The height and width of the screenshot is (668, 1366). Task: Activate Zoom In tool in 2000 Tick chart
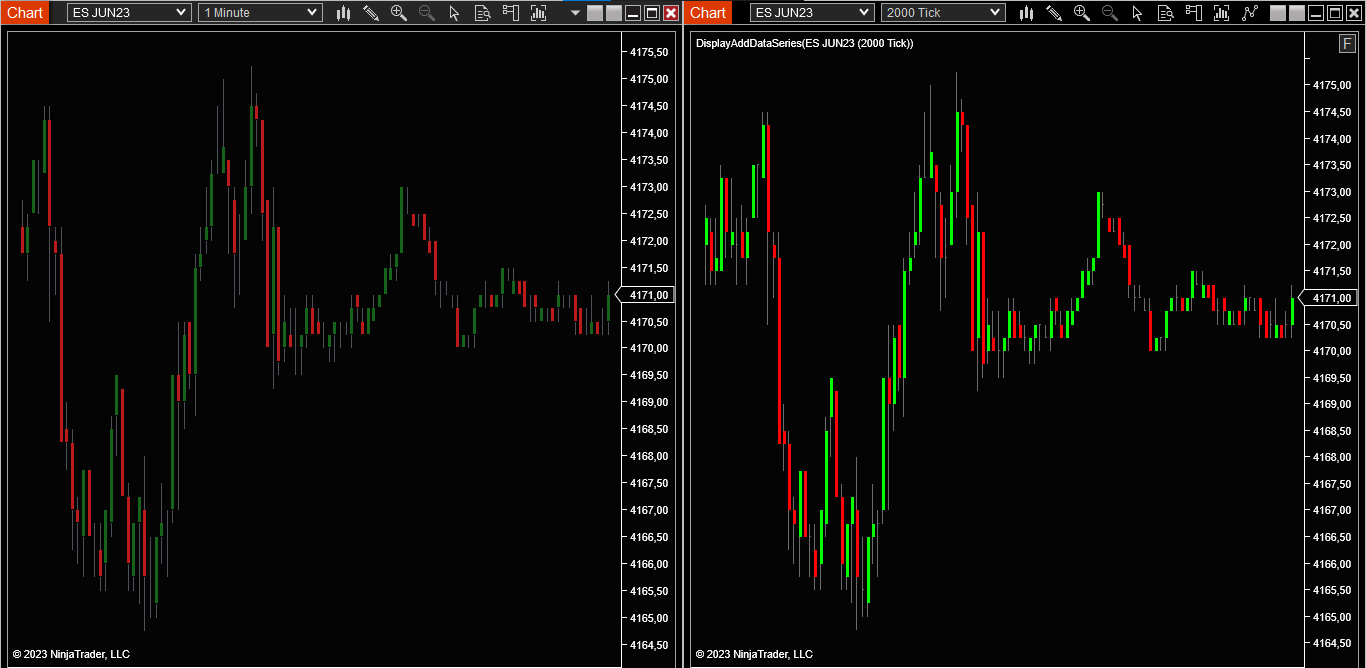[1082, 13]
